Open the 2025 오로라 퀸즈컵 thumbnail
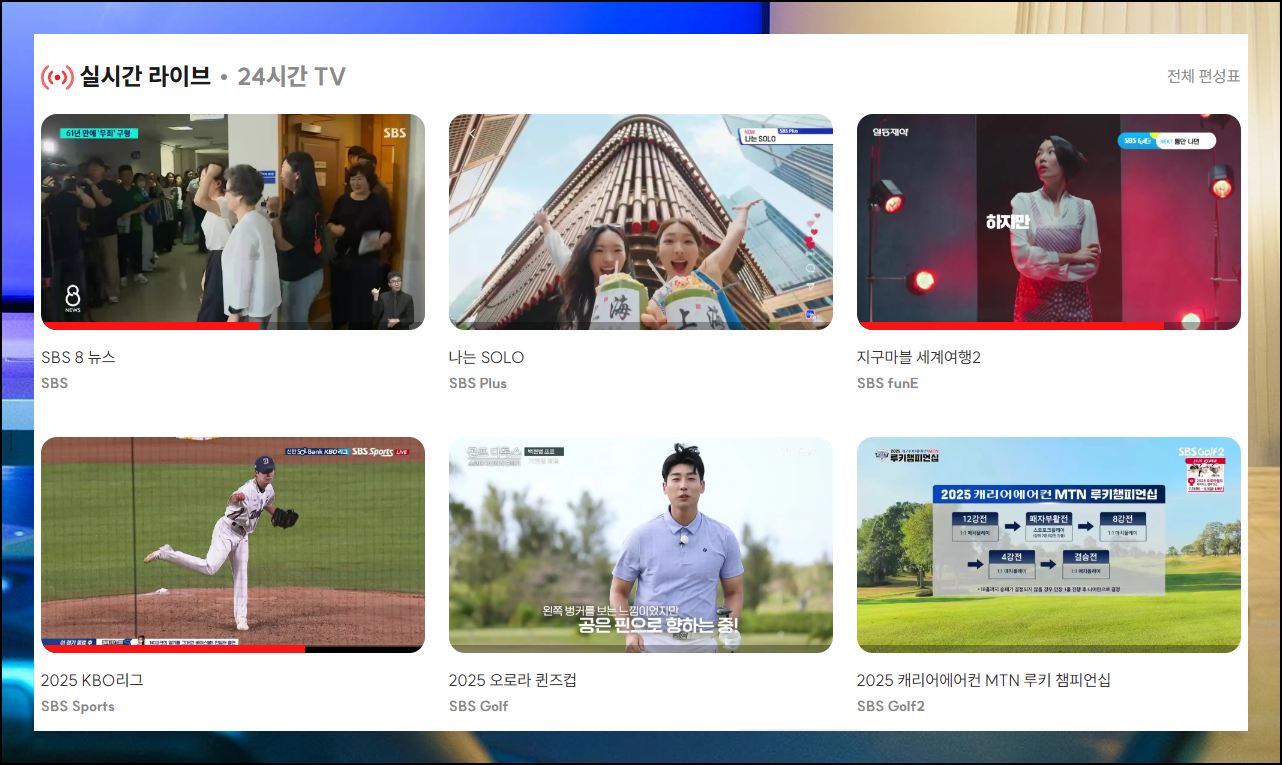 641,545
